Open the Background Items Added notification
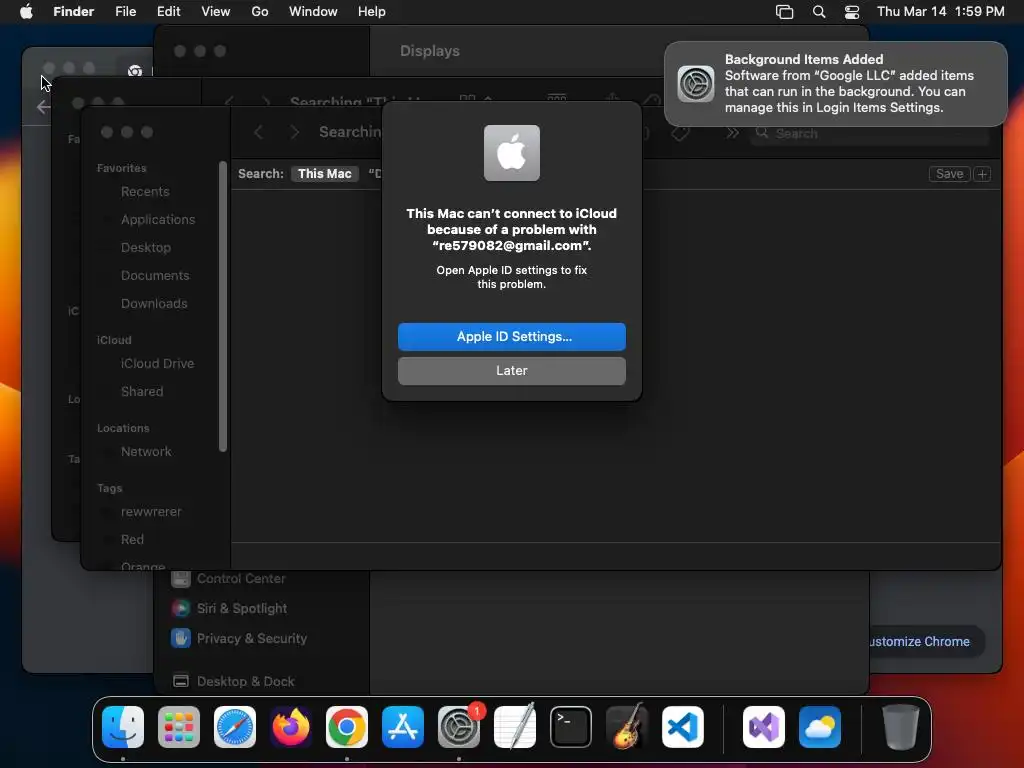The image size is (1024, 768). coord(835,84)
